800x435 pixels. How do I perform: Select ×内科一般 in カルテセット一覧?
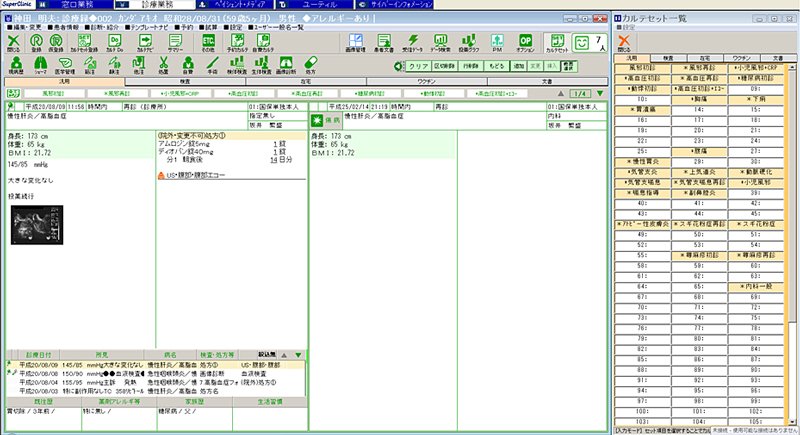[755, 287]
